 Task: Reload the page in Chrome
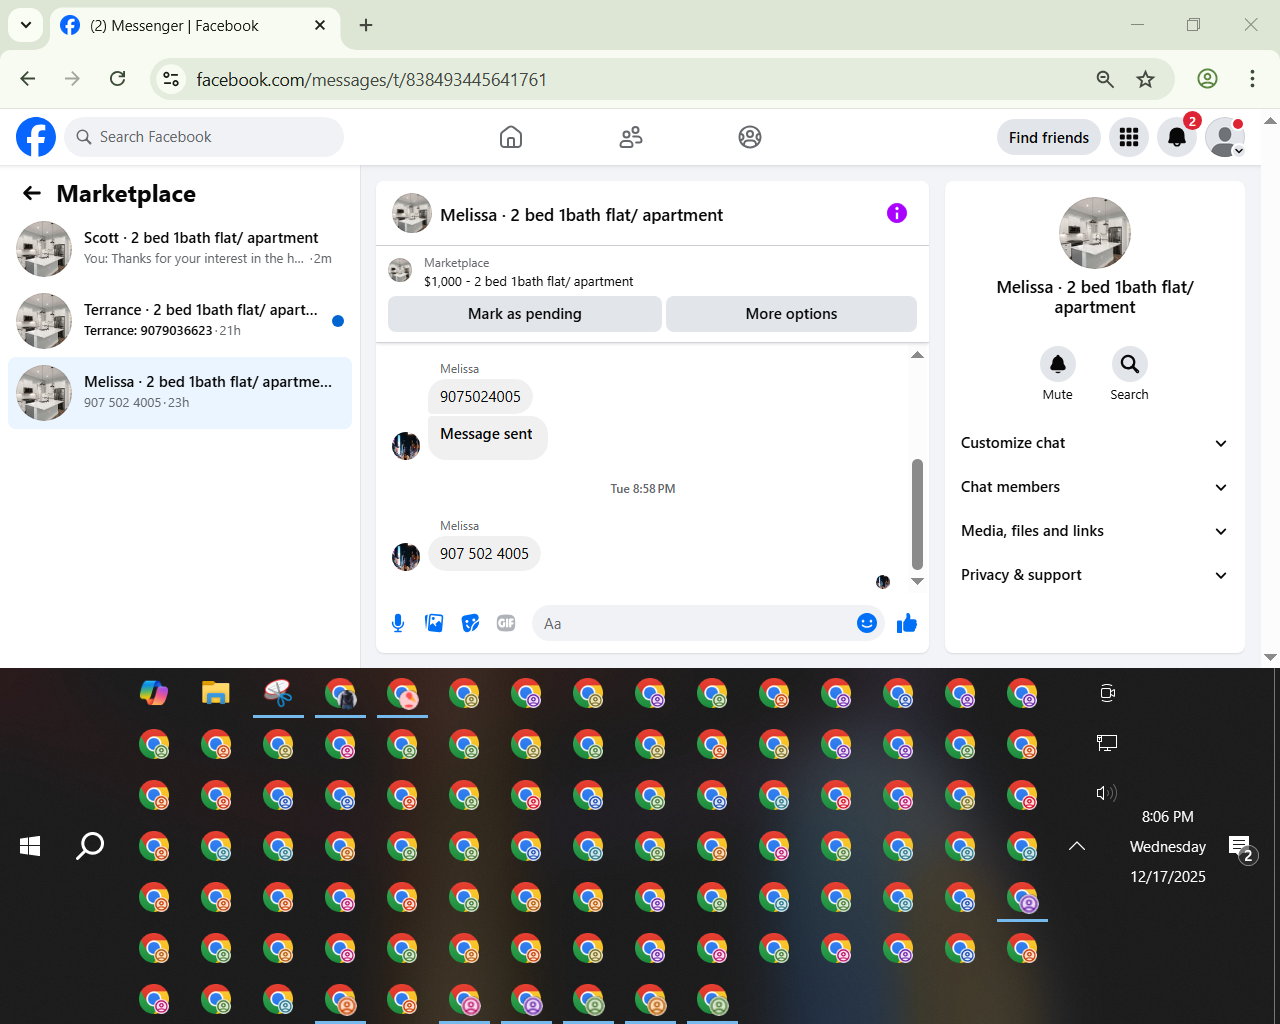coord(117,79)
